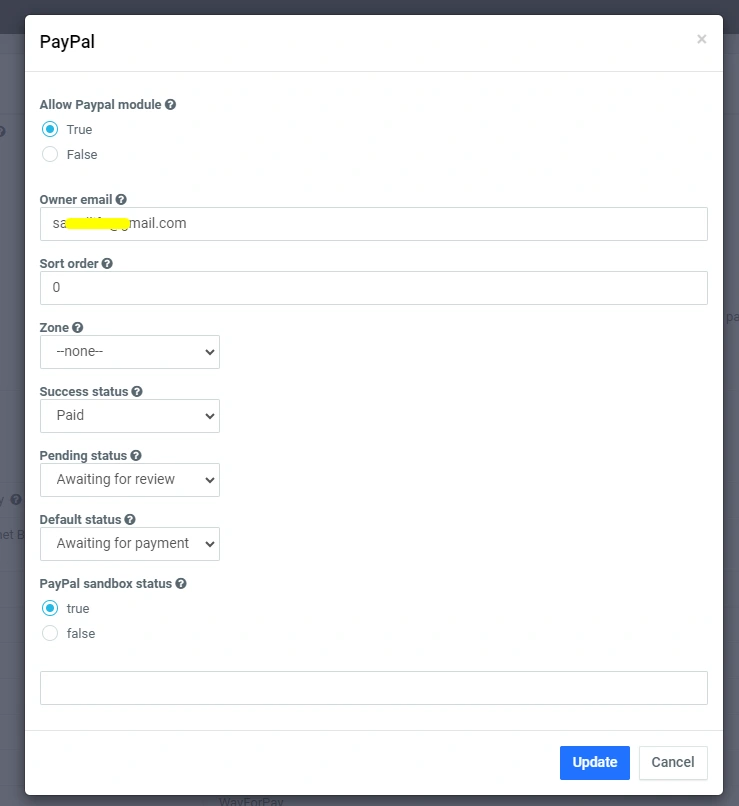Set PayPal sandbox status to false
Image resolution: width=739 pixels, height=806 pixels.
(50, 633)
